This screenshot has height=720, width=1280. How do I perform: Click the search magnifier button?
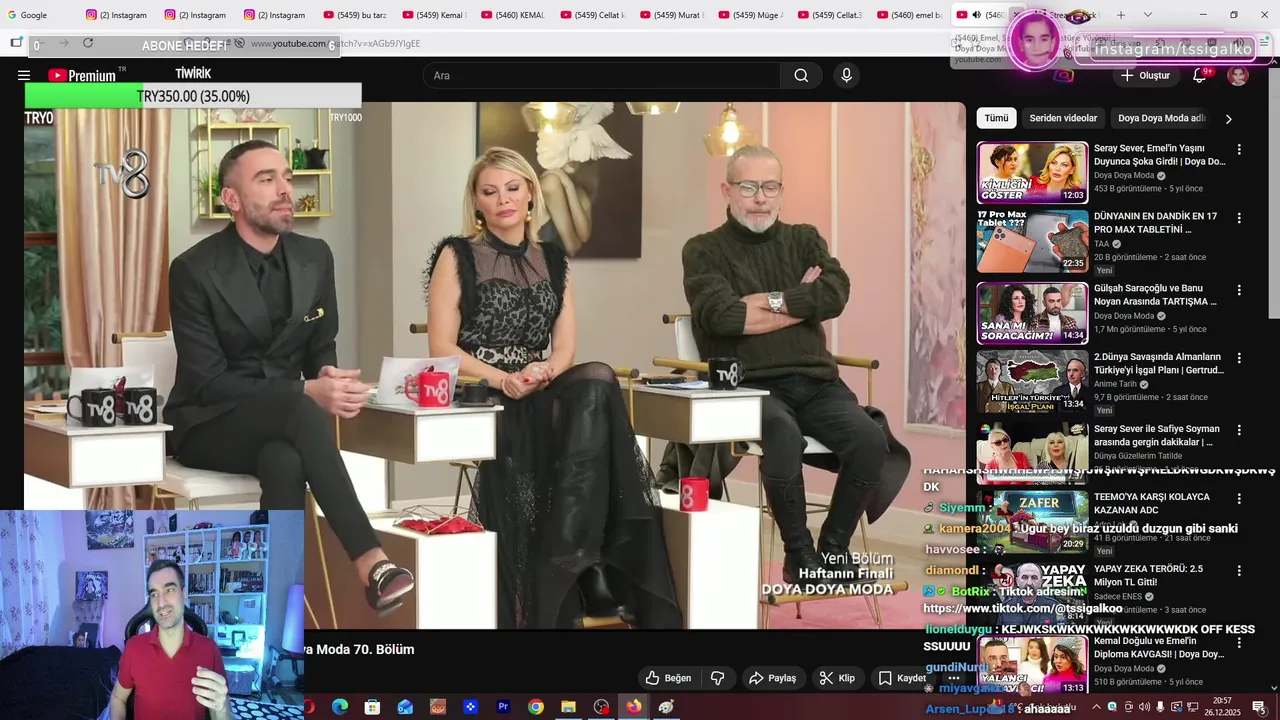click(801, 75)
